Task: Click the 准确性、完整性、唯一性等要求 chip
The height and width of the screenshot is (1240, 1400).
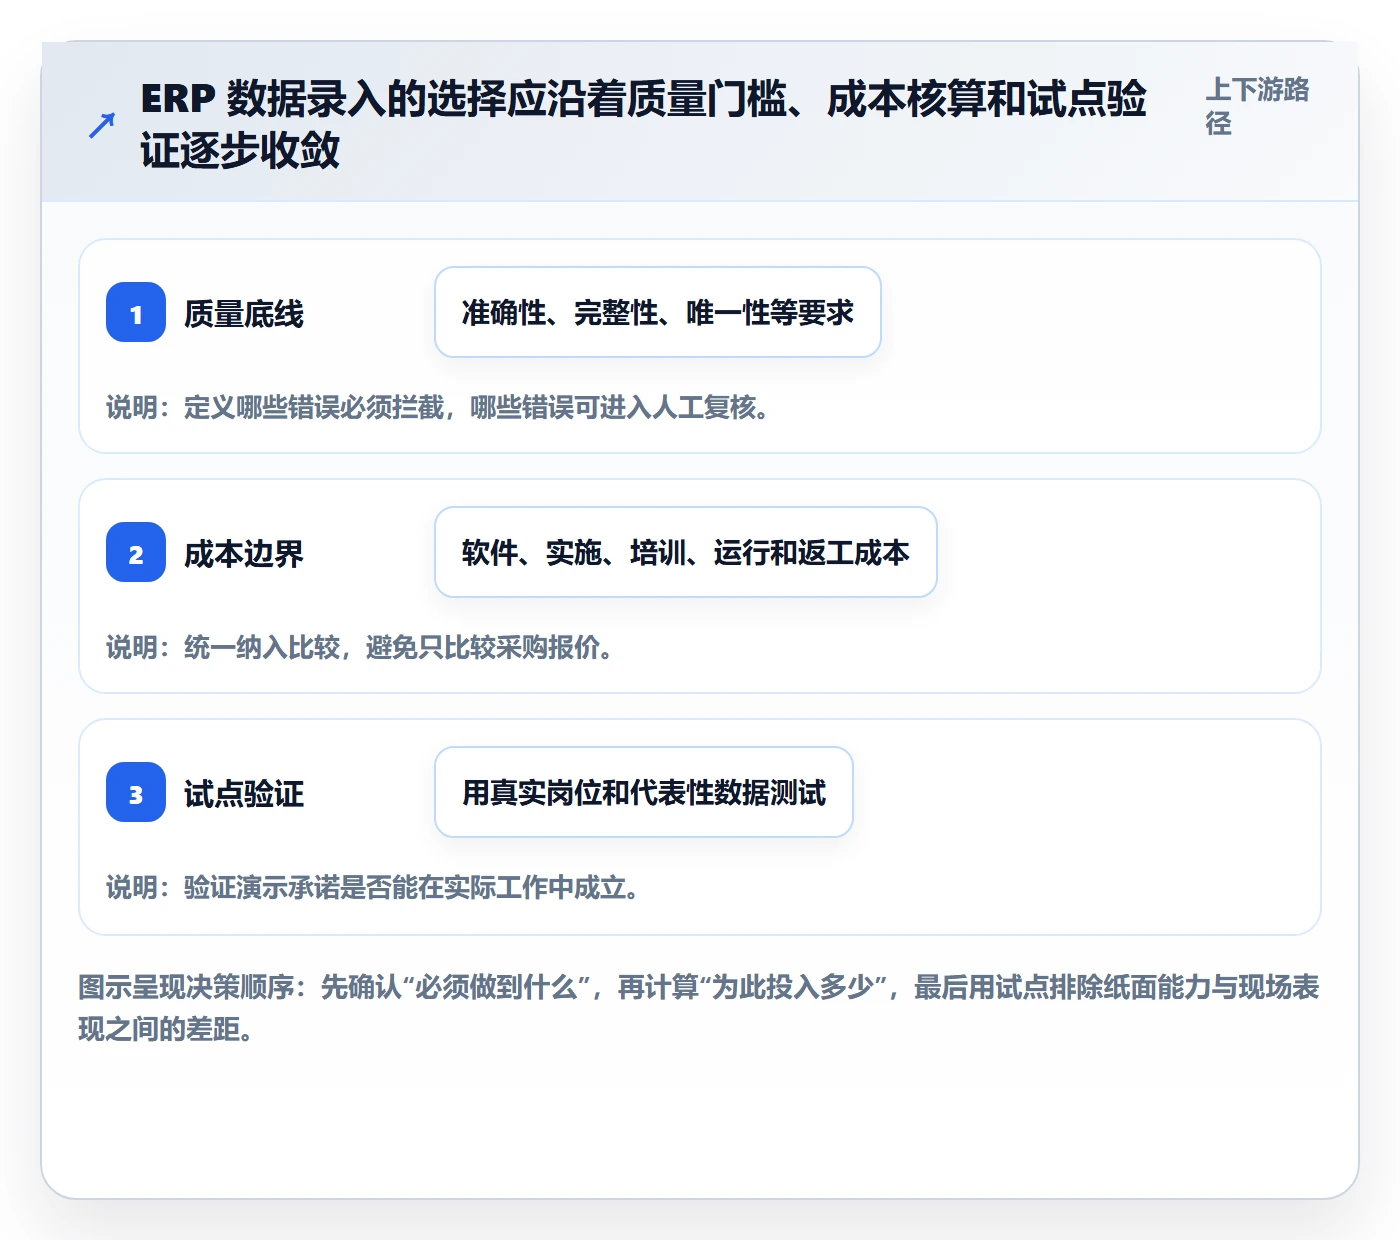Action: coord(658,312)
